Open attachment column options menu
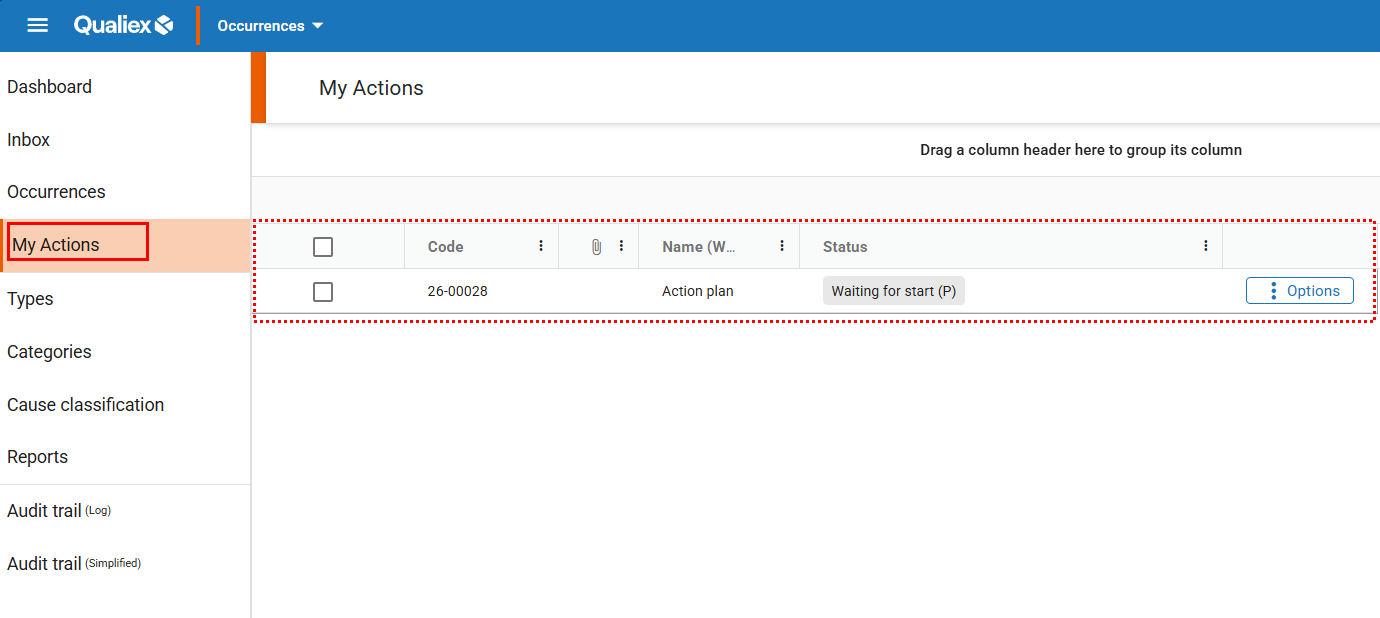This screenshot has width=1380, height=618. point(621,246)
